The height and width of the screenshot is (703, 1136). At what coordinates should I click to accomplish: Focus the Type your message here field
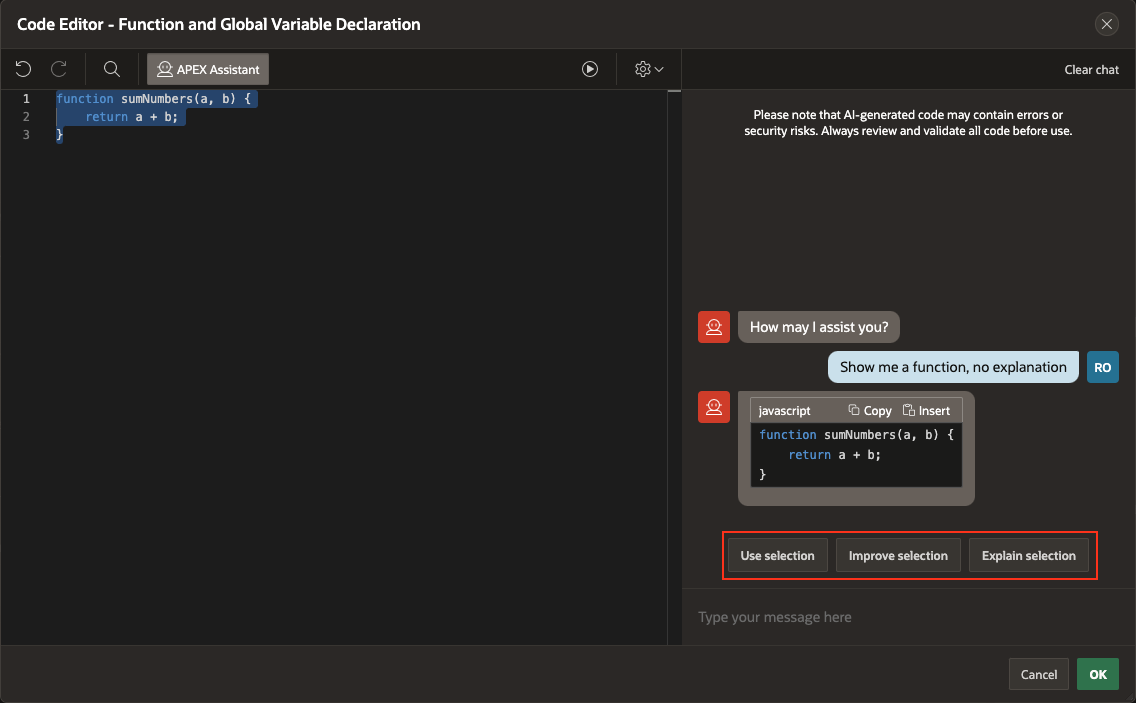point(909,617)
